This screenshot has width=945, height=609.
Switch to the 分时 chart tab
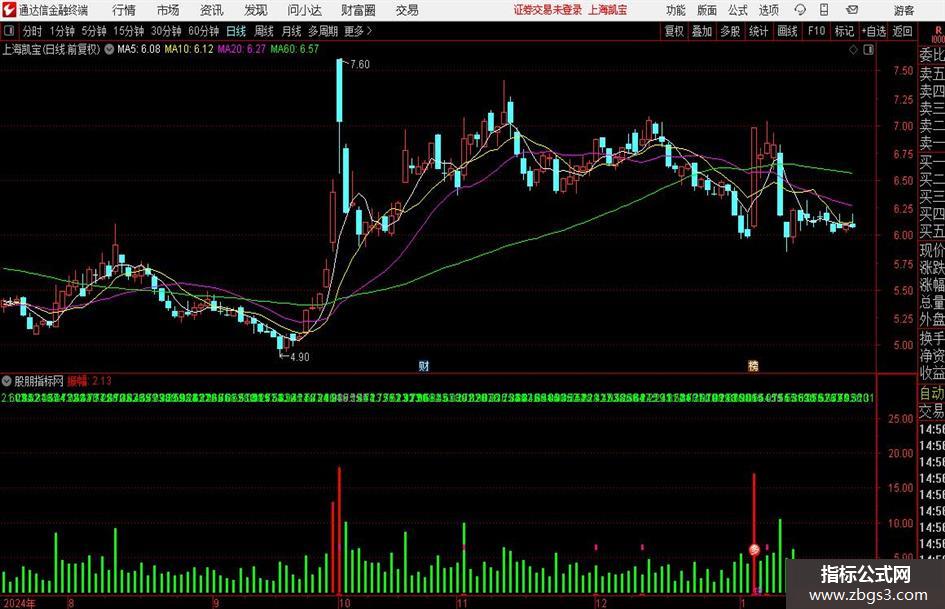(33, 31)
